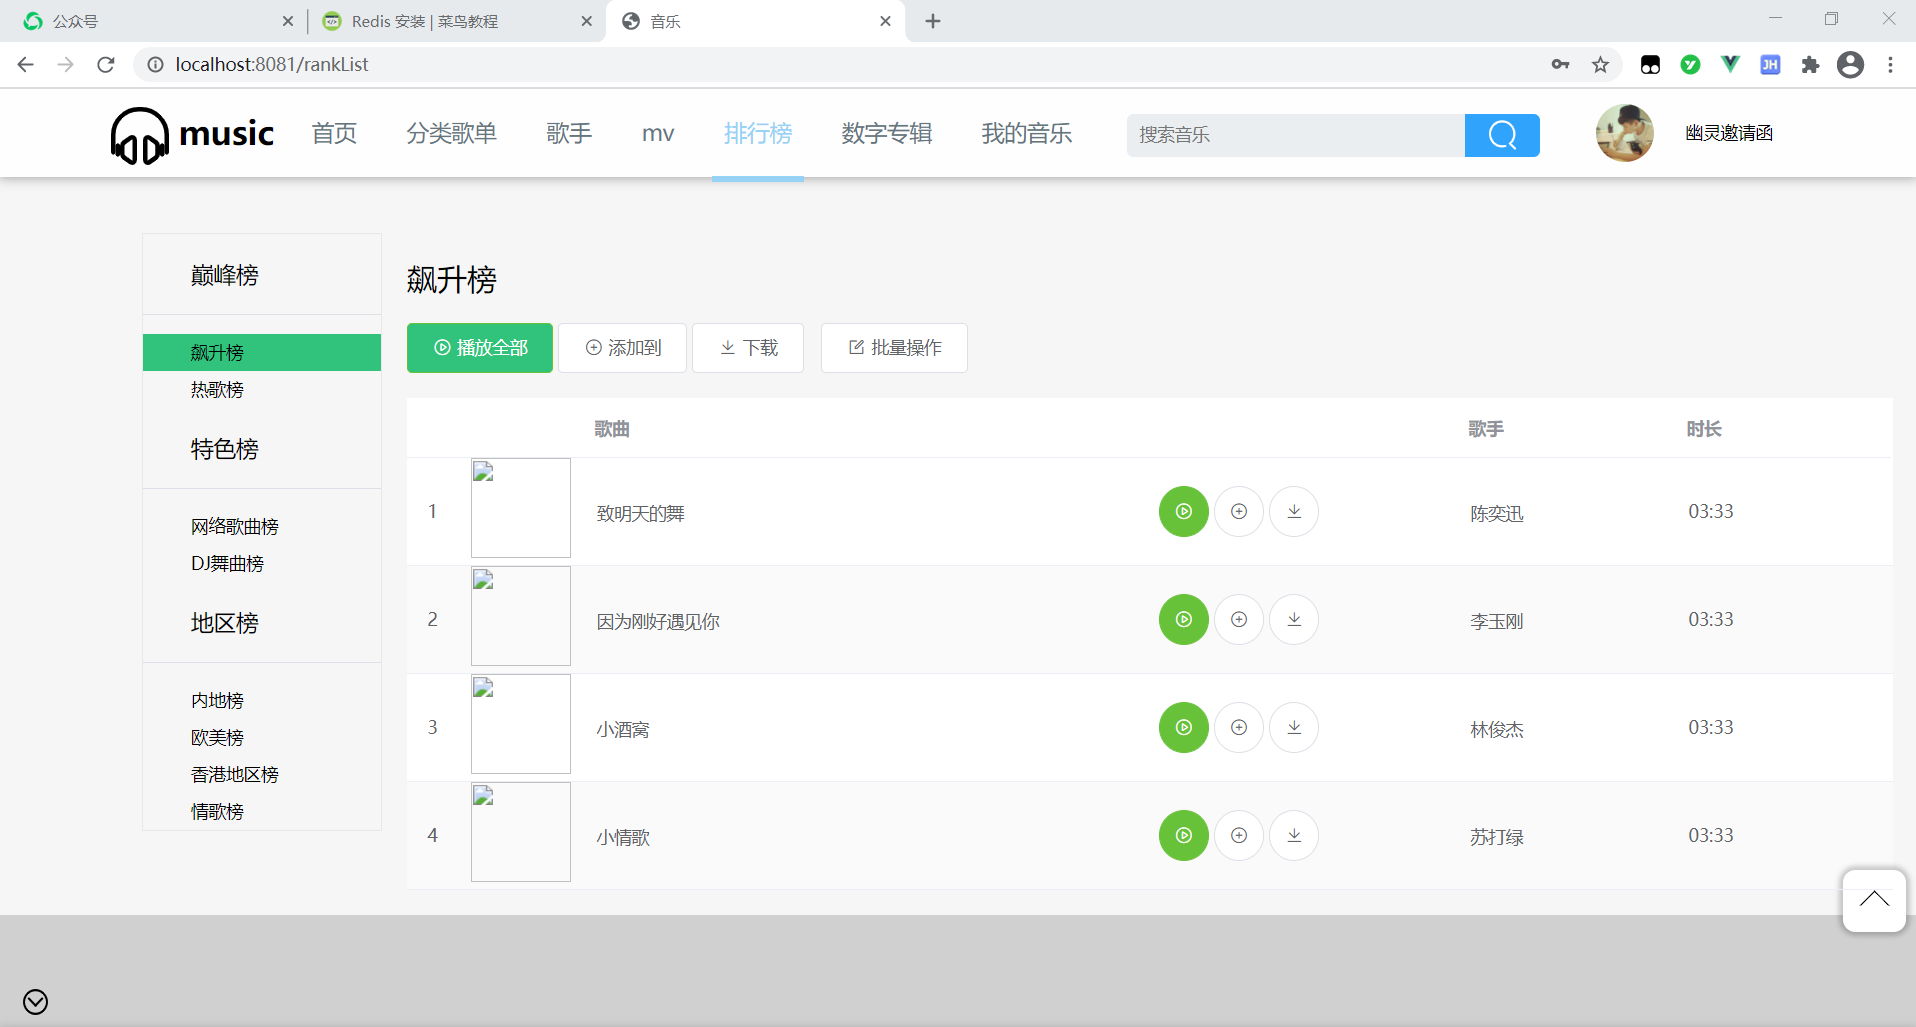This screenshot has height=1027, width=1916.
Task: Open the saved passwords key icon
Action: 1560,64
